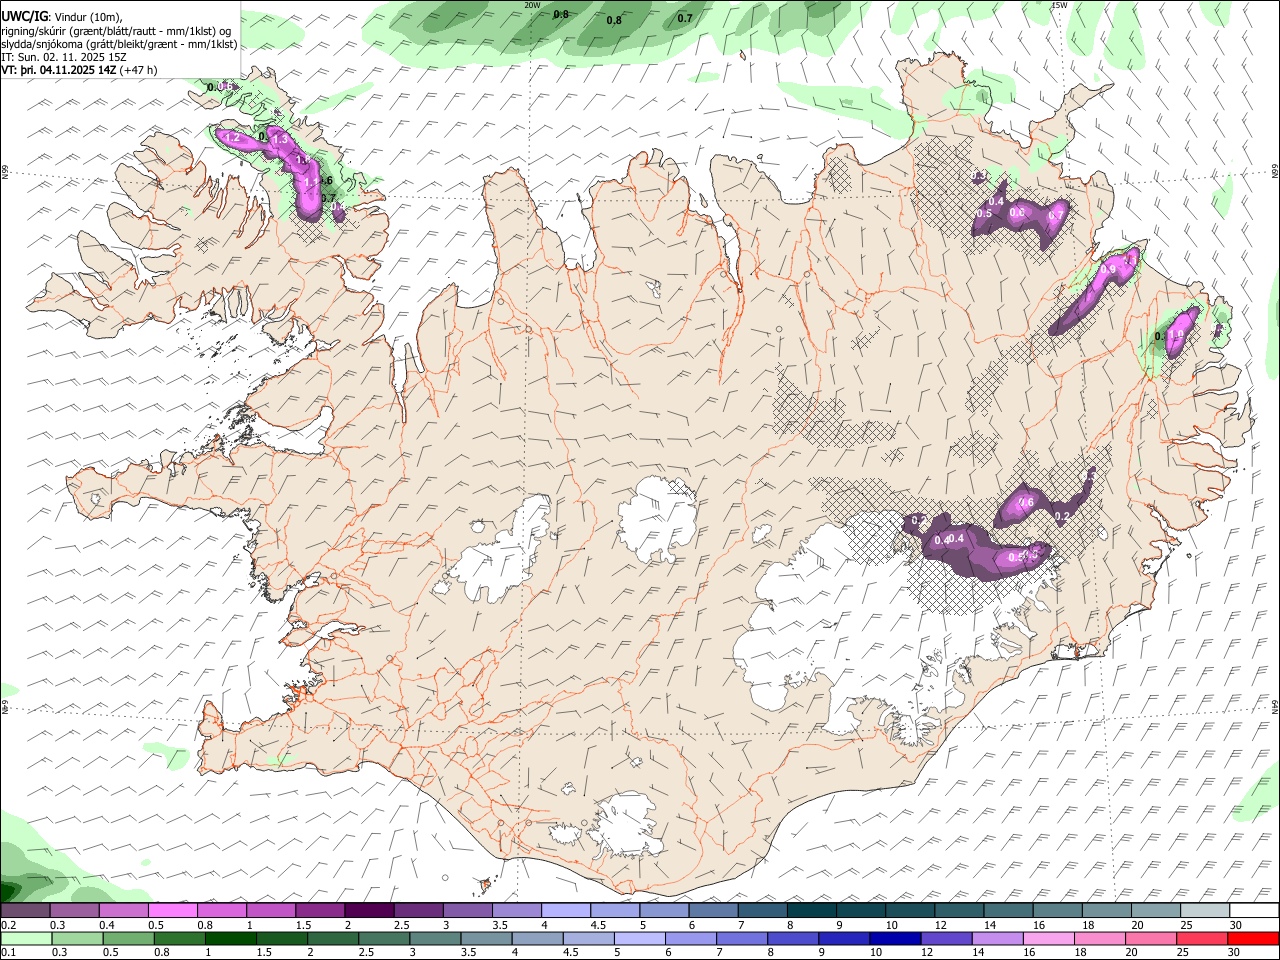
Task: Select darkest purple snow swatch between 2 and 2.5
Action: point(369,911)
